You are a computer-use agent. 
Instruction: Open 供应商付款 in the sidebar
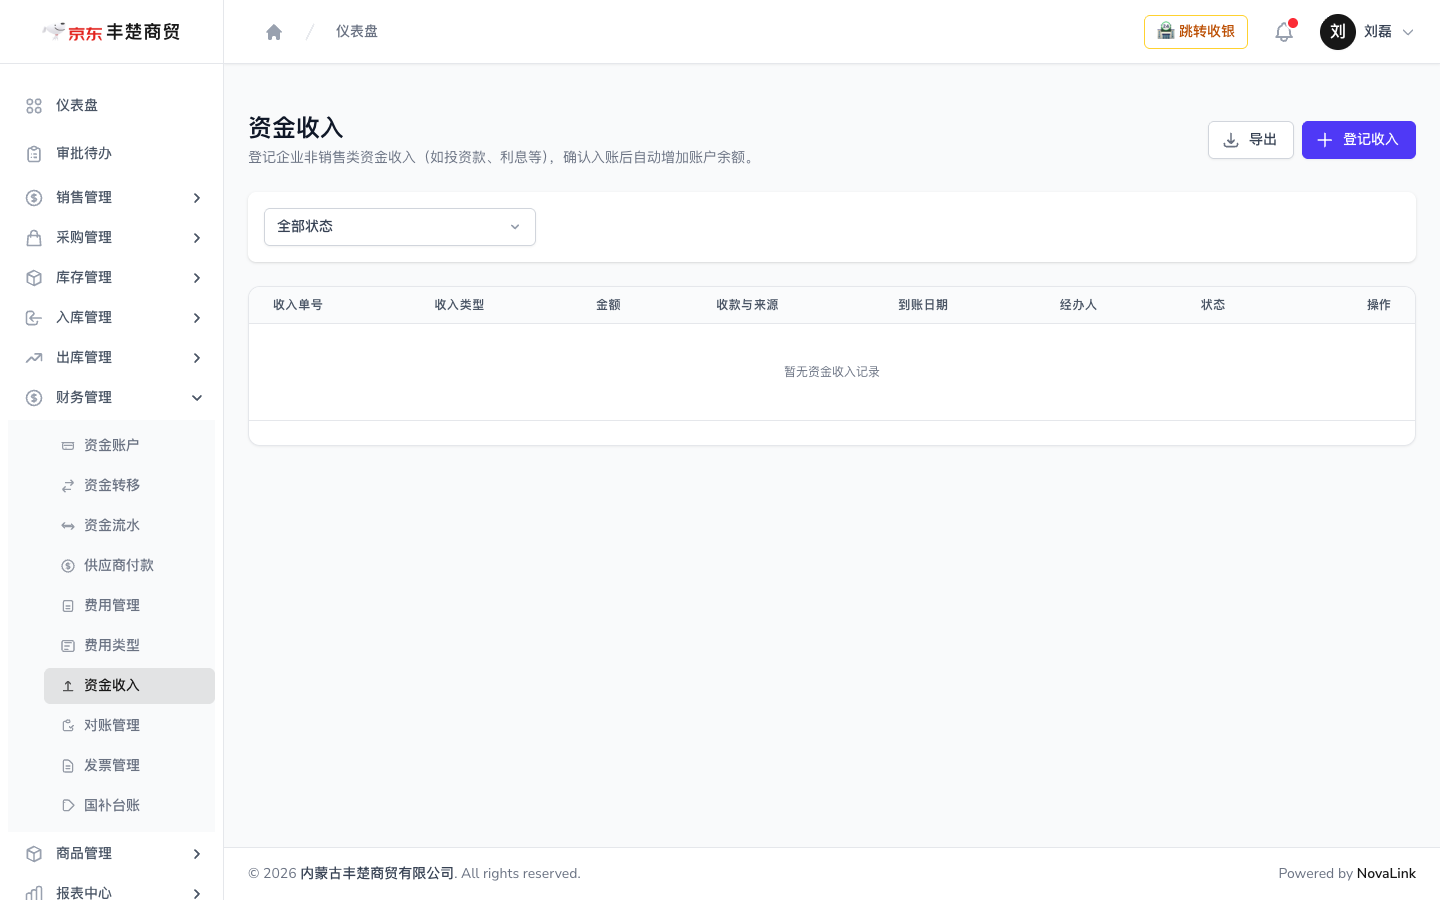(129, 566)
